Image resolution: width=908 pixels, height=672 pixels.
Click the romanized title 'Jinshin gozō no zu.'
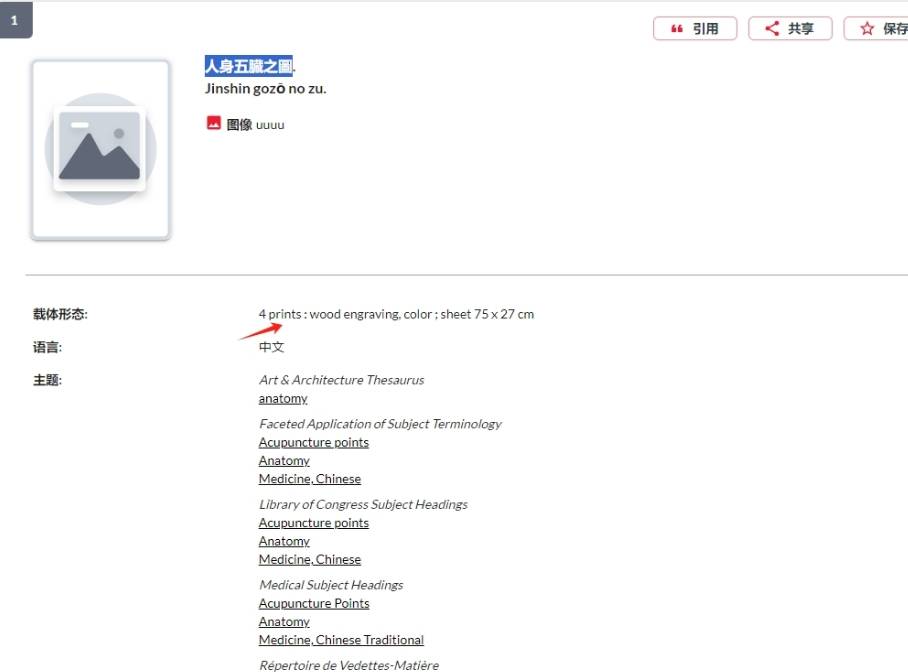(x=266, y=89)
